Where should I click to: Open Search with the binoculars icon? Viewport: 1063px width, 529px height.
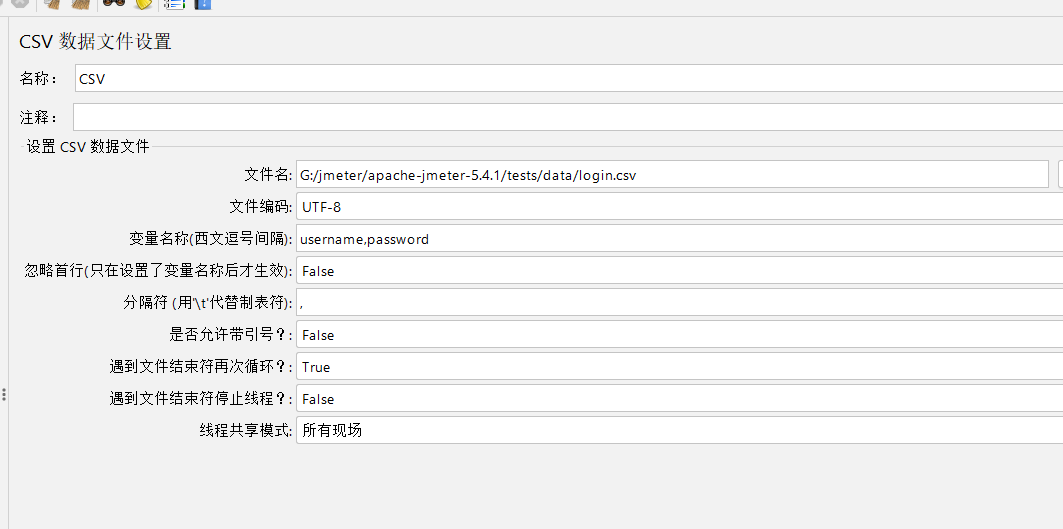pyautogui.click(x=114, y=3)
